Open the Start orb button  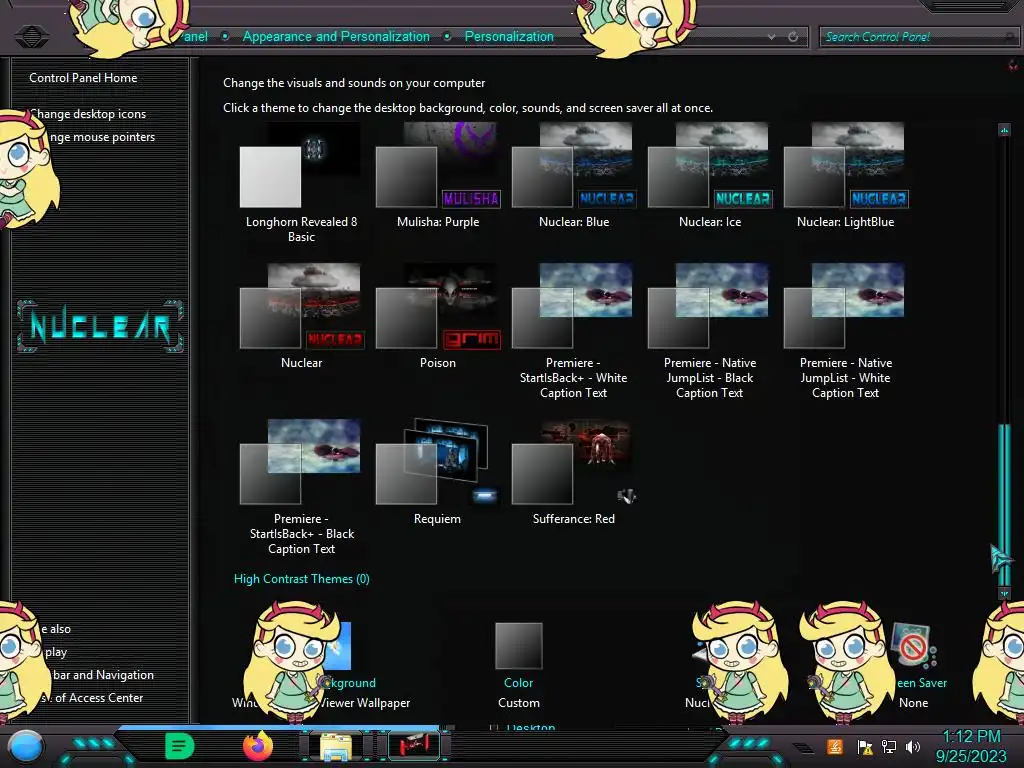click(25, 746)
